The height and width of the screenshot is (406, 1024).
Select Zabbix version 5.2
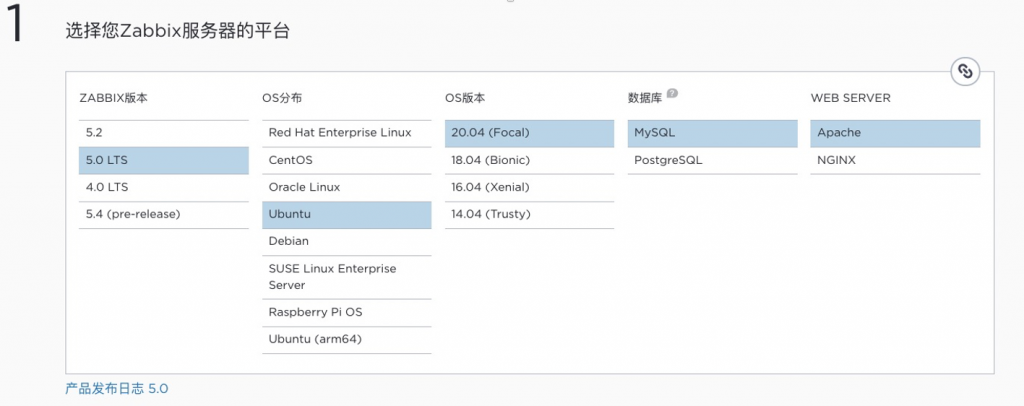[x=164, y=133]
